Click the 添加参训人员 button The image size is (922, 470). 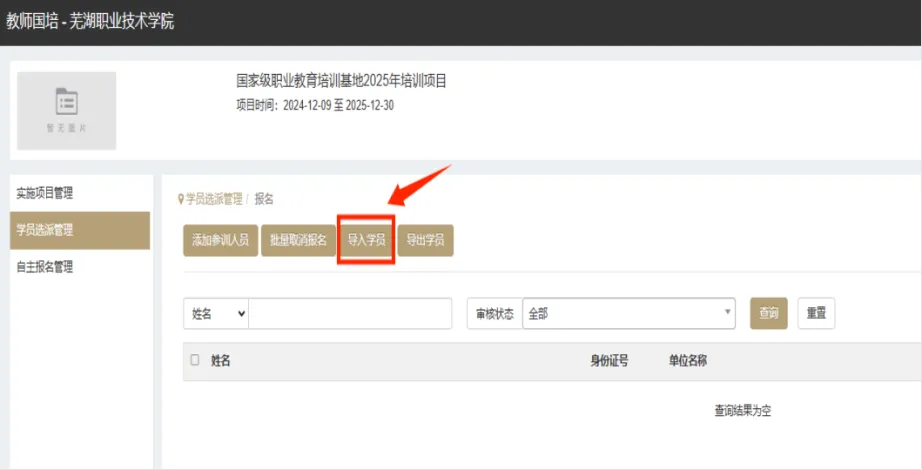pyautogui.click(x=220, y=241)
